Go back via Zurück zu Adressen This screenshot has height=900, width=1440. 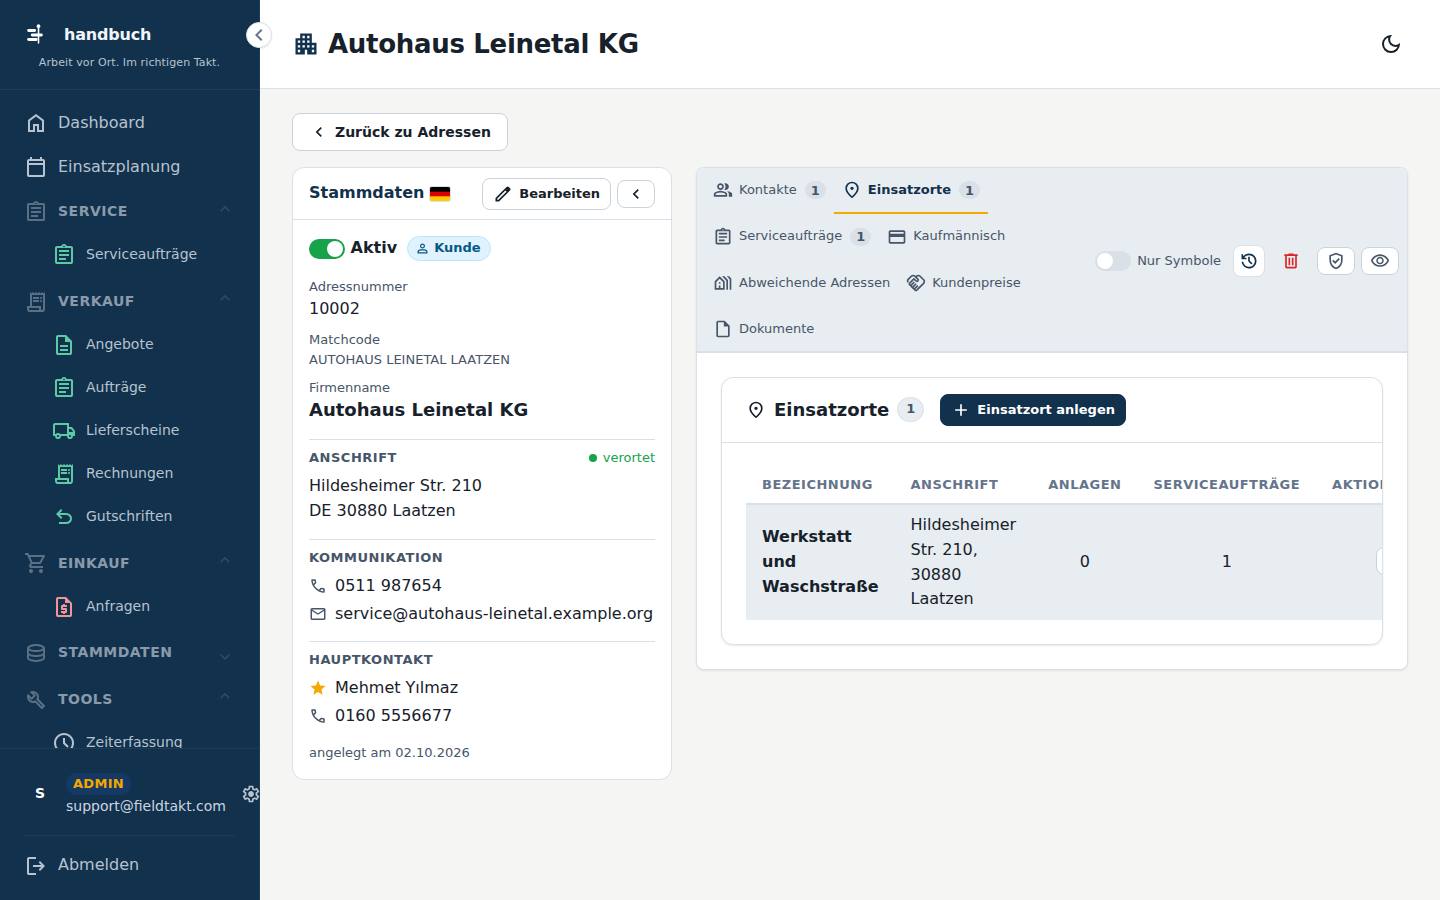[x=400, y=132]
